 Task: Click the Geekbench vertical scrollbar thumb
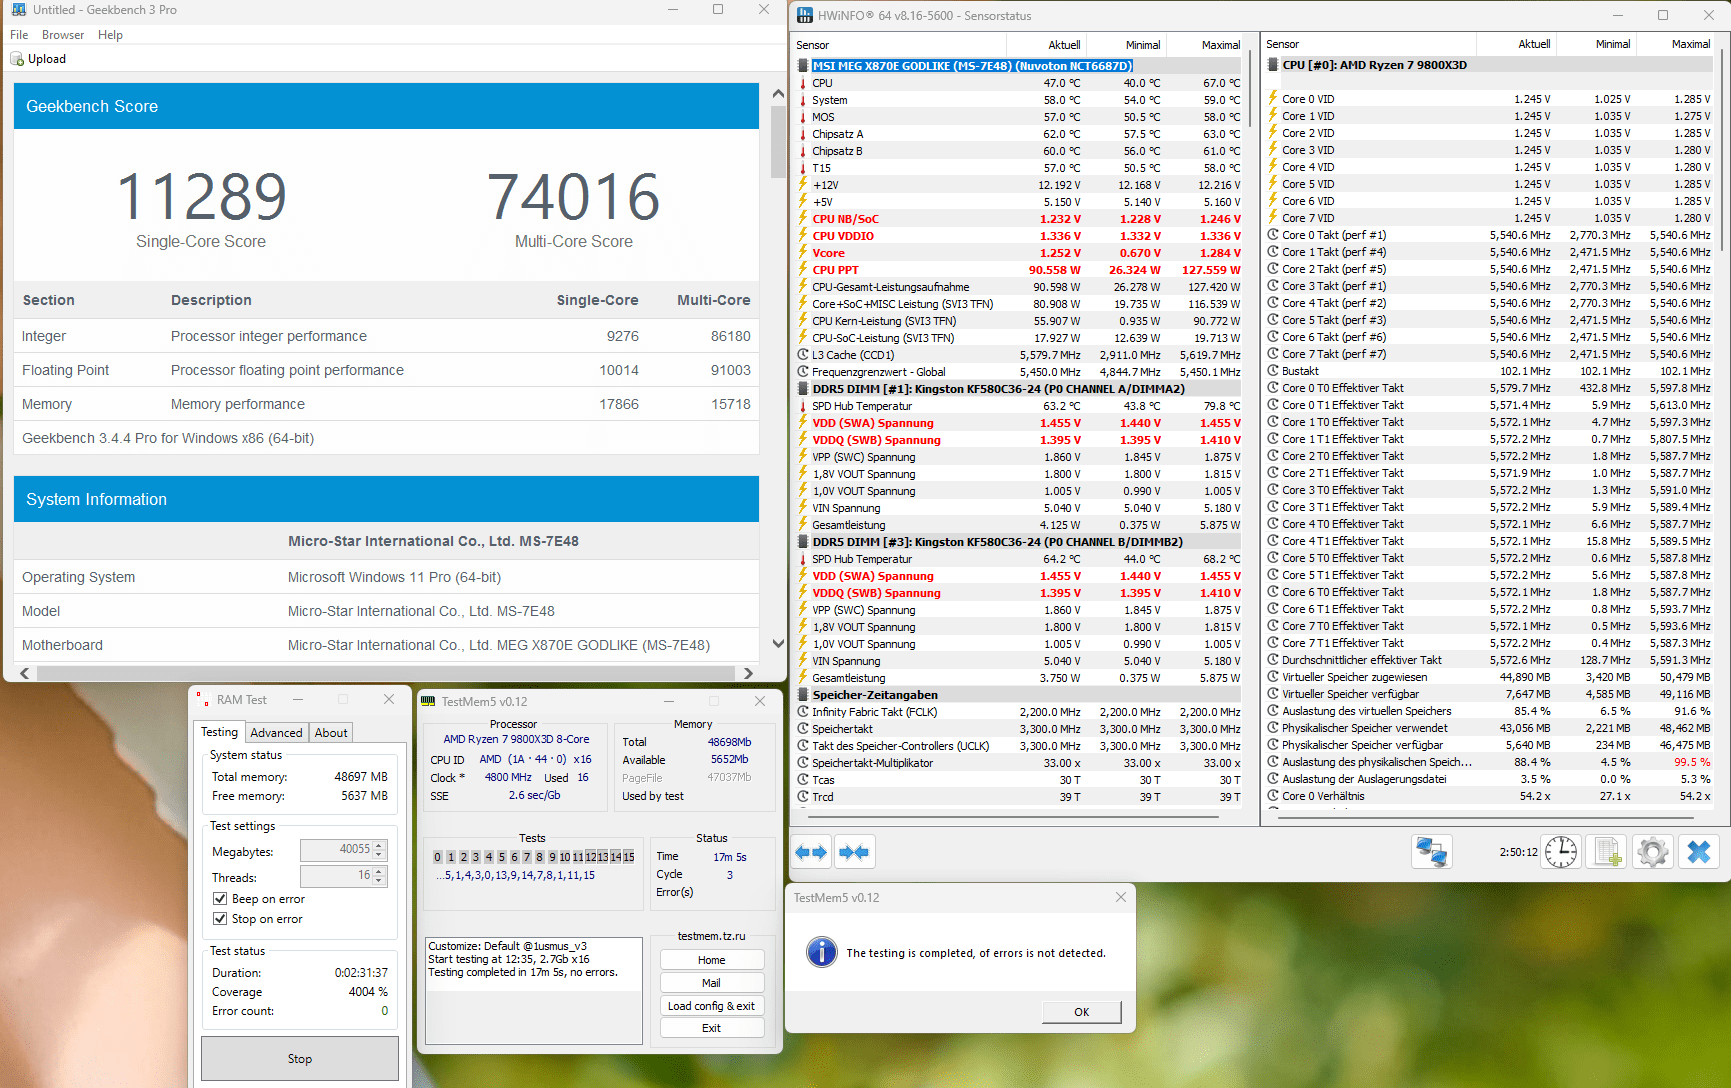point(778,141)
